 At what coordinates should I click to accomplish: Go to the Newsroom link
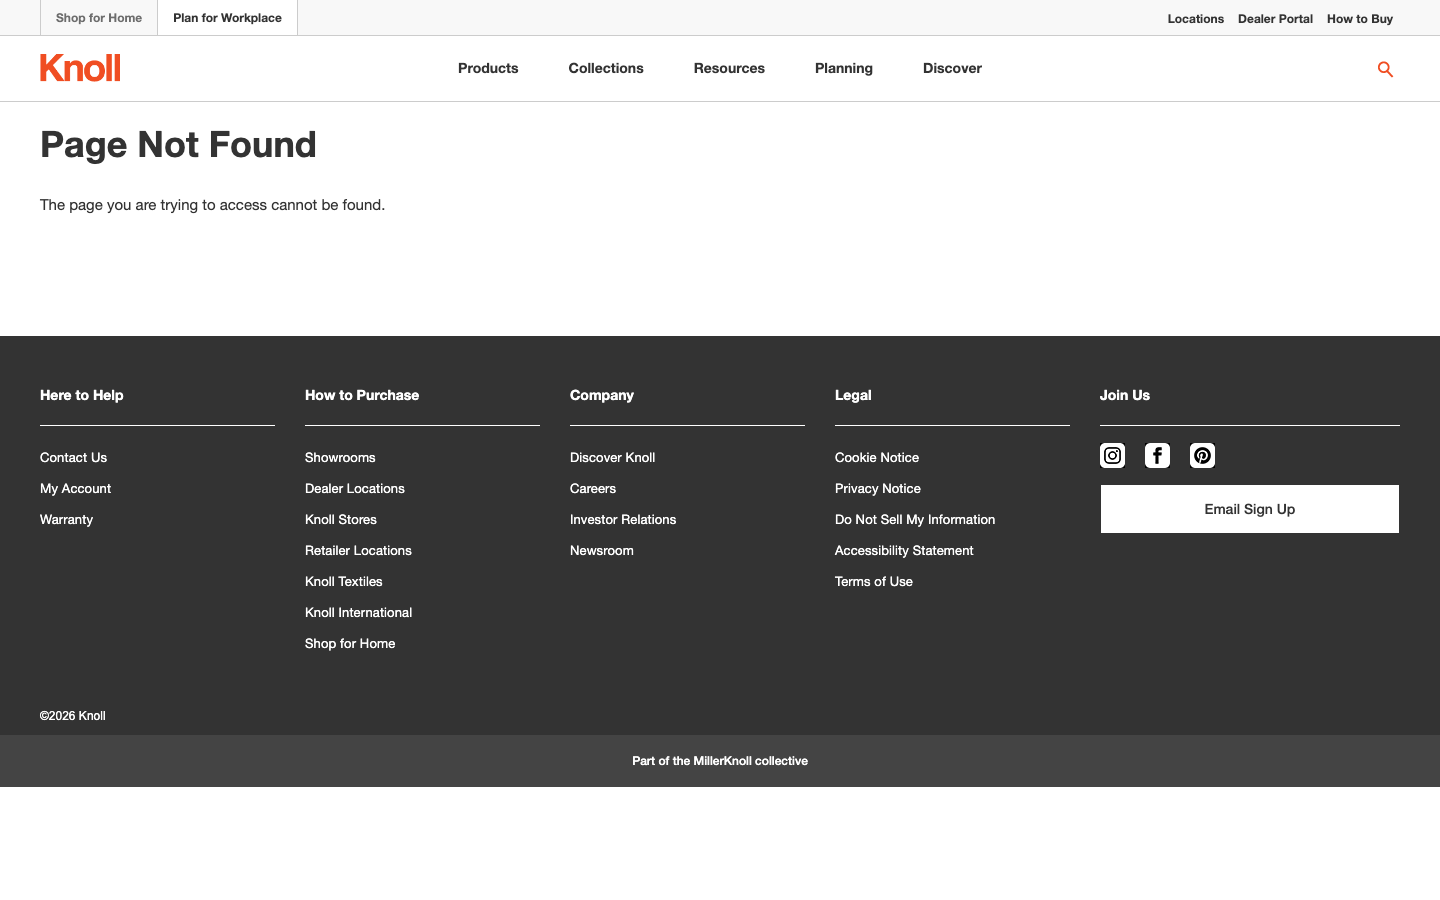602,551
